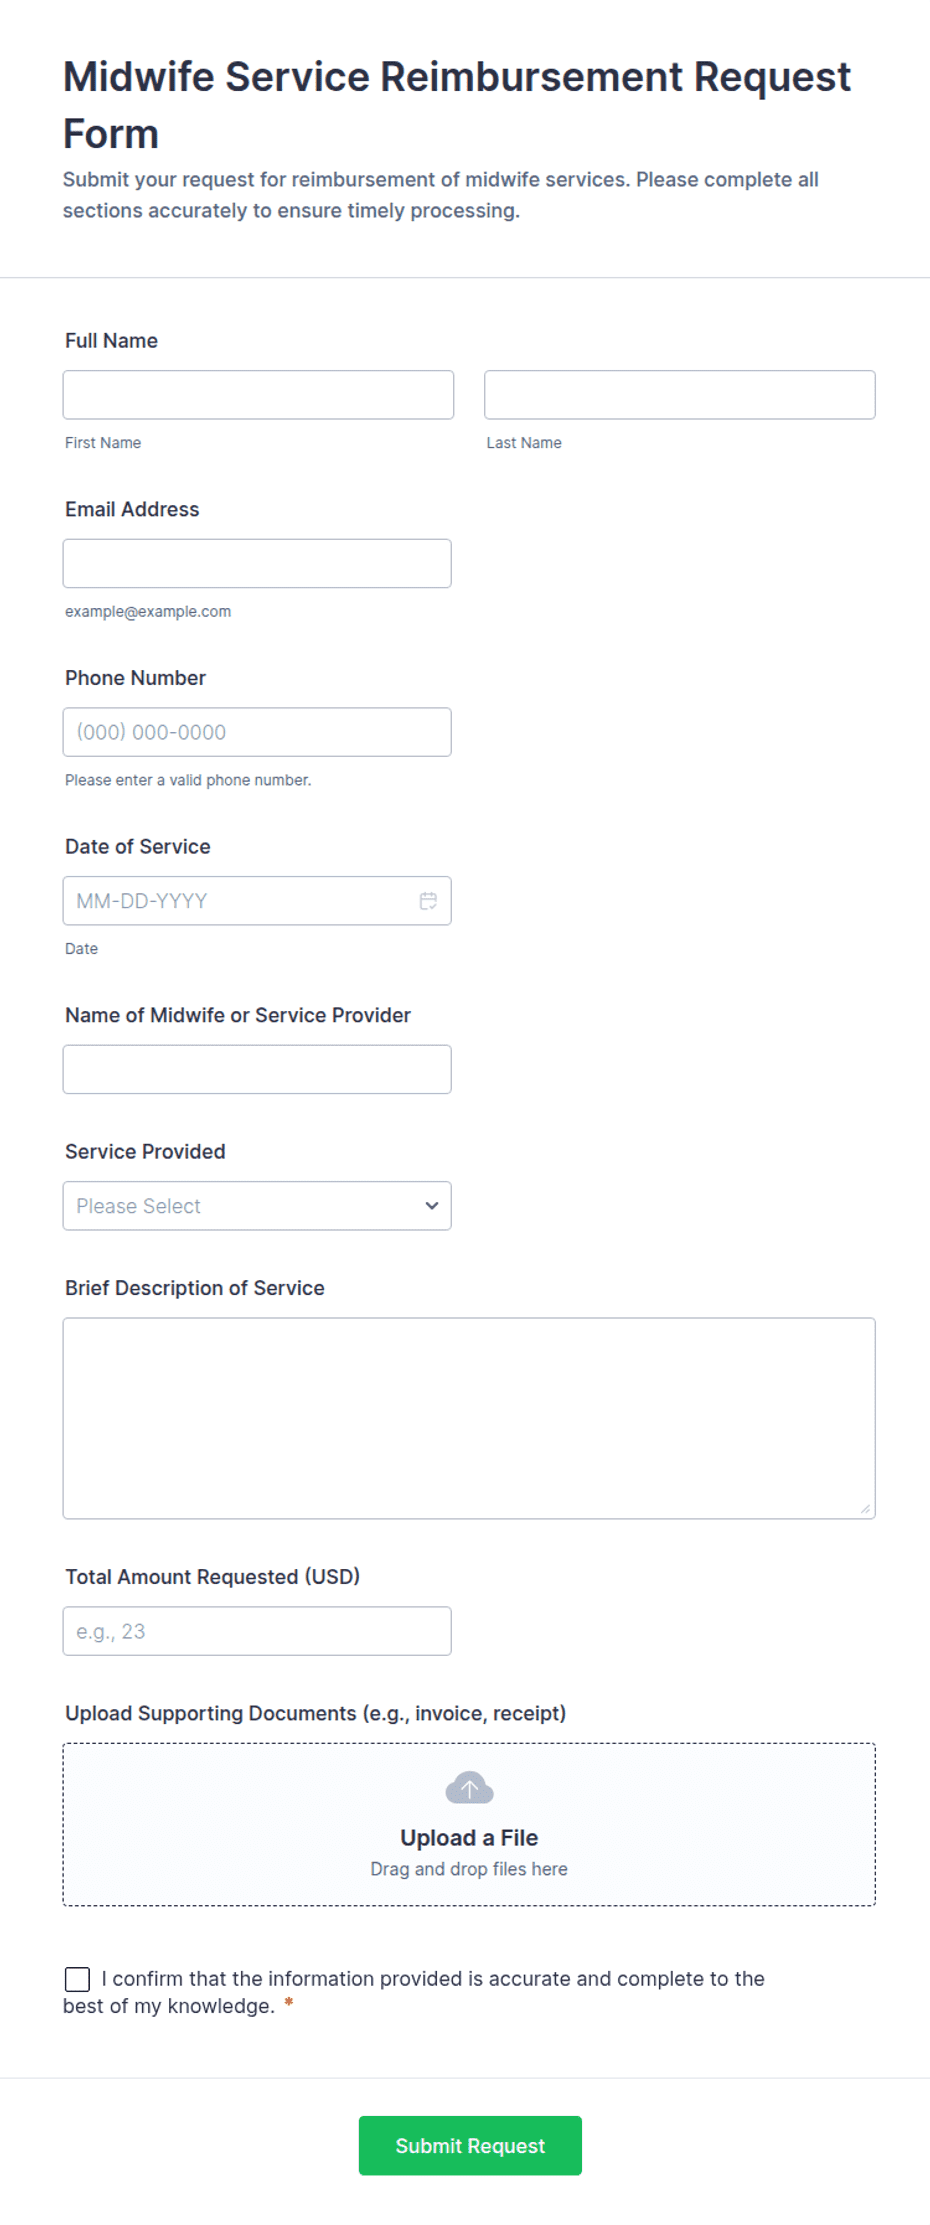The image size is (930, 2225).
Task: Focus the Total Amount Requested field
Action: pos(257,1631)
